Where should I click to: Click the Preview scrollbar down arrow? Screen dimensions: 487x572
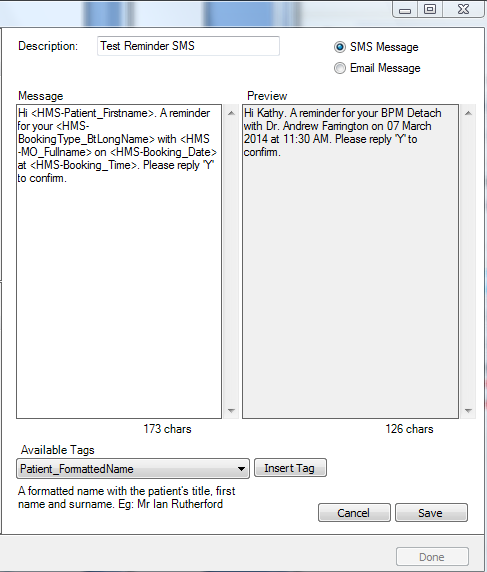click(x=468, y=410)
